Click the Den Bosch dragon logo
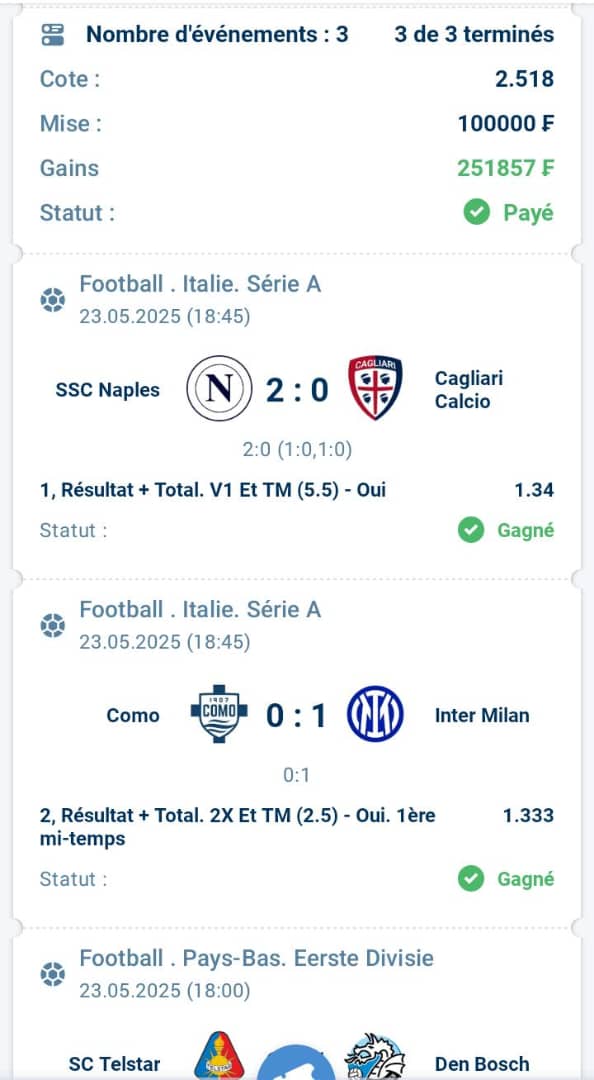The image size is (594, 1080). click(375, 1056)
